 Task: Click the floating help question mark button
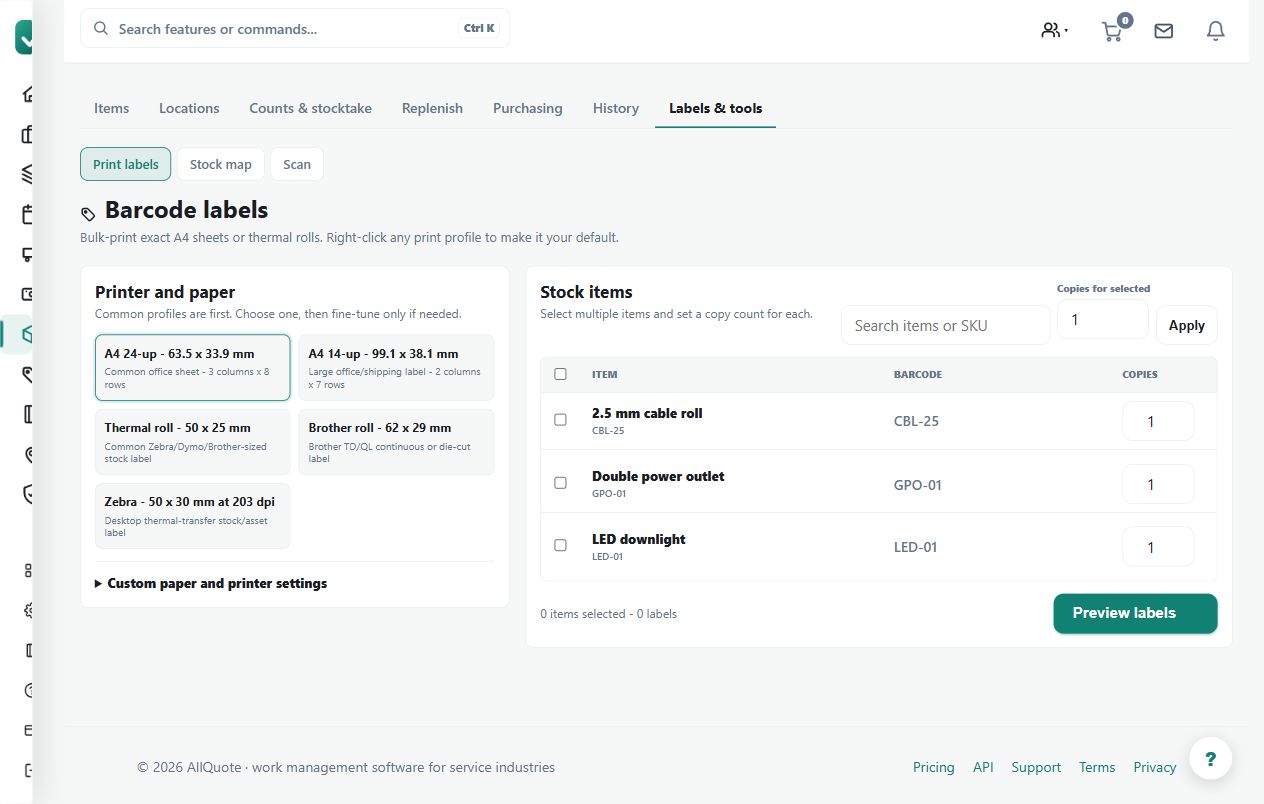tap(1210, 759)
